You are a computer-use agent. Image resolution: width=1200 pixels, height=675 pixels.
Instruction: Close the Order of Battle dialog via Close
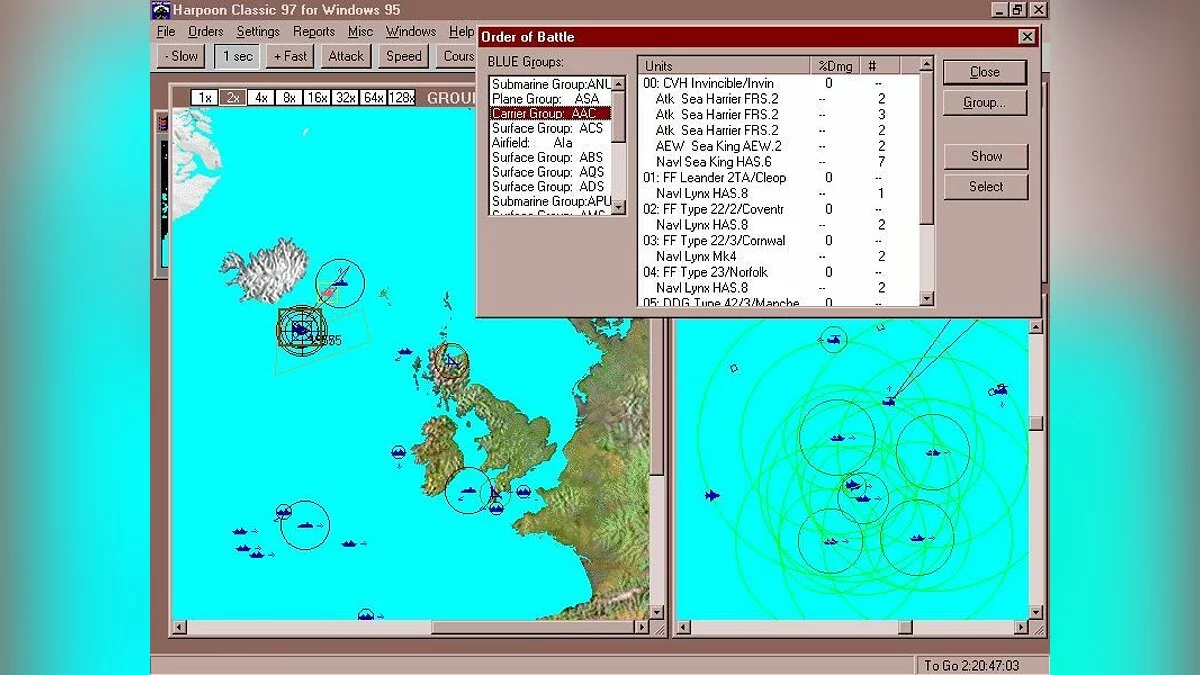click(985, 72)
